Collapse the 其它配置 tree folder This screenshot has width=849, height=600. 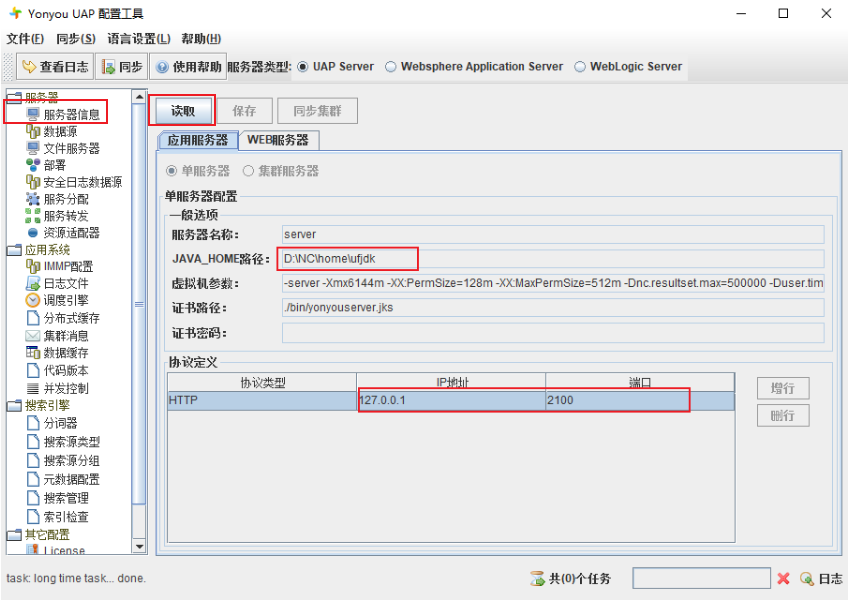coord(14,535)
